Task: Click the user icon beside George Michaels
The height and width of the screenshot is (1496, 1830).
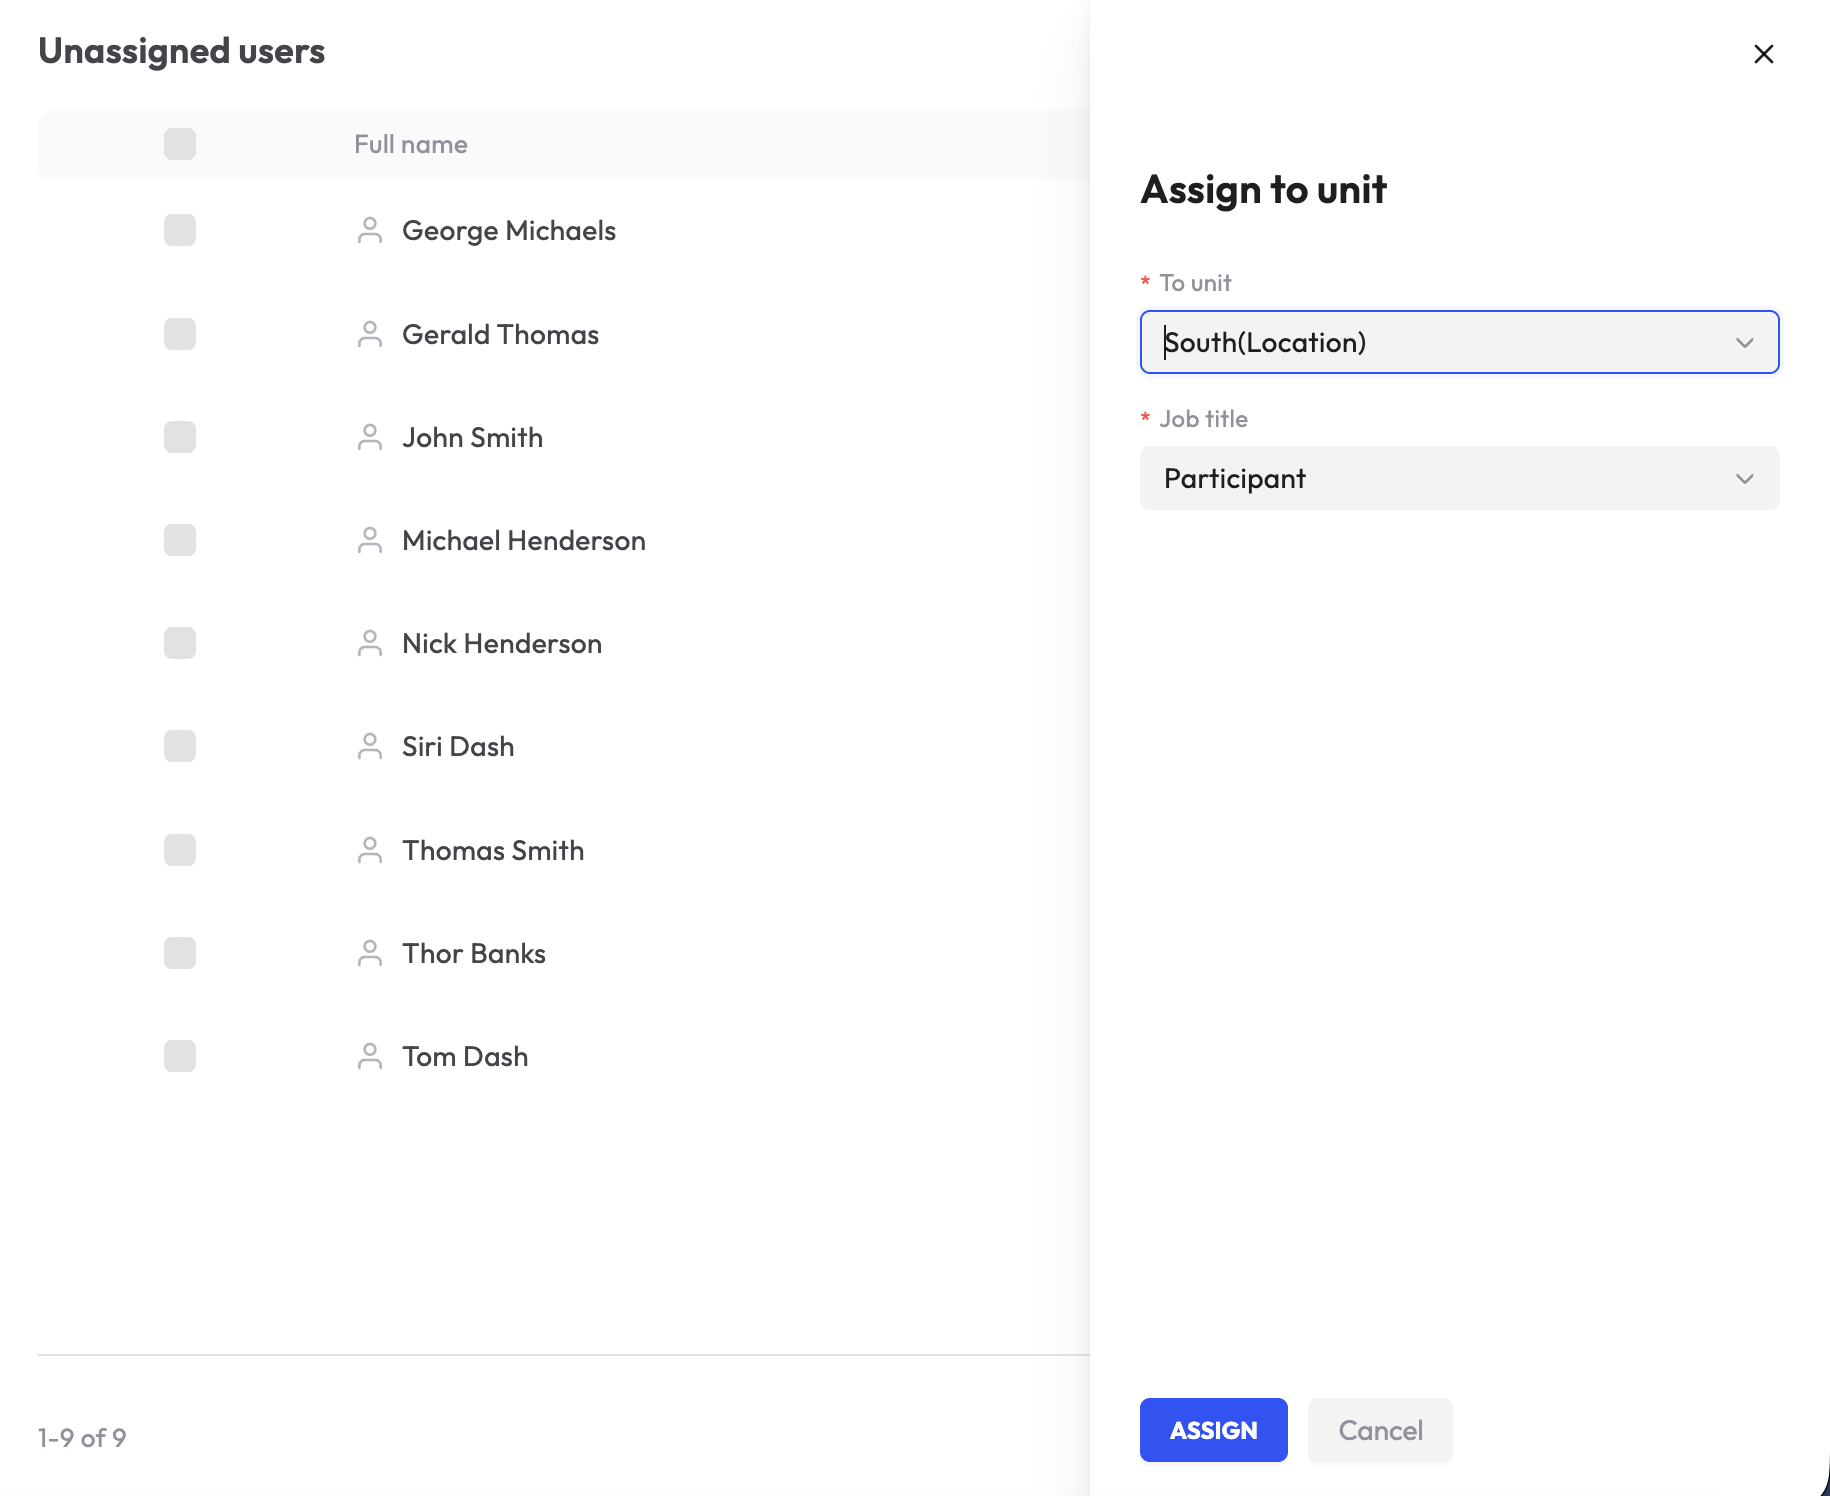Action: pos(370,231)
